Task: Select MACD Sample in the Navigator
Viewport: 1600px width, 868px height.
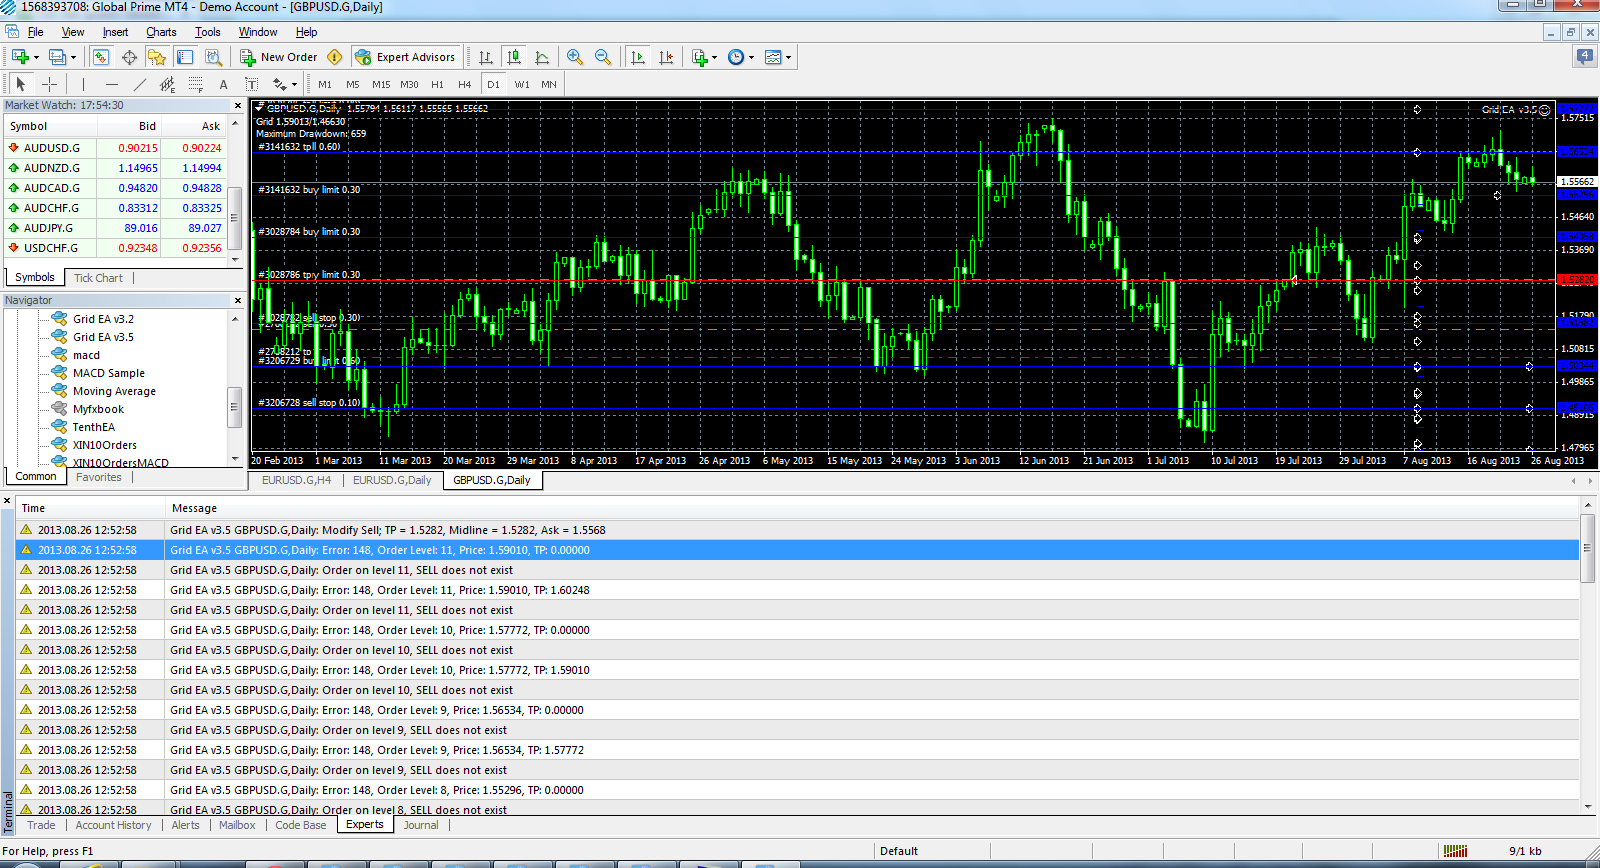Action: coord(108,373)
